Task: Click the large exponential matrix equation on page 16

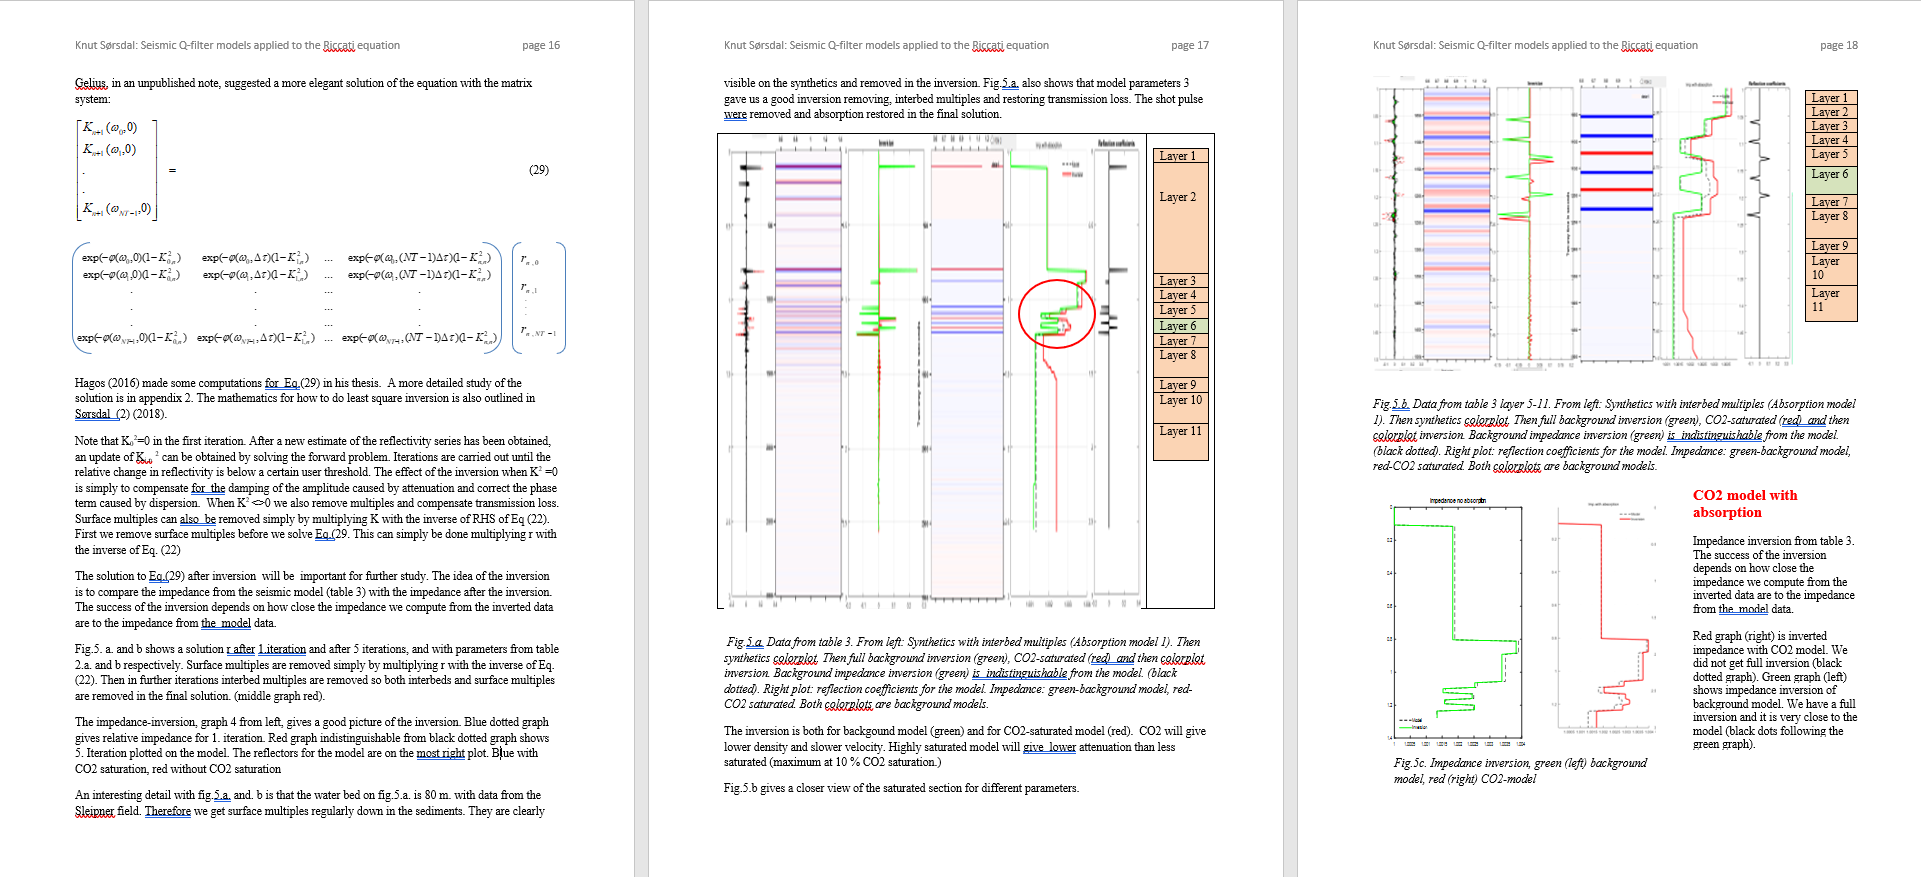Action: point(319,298)
